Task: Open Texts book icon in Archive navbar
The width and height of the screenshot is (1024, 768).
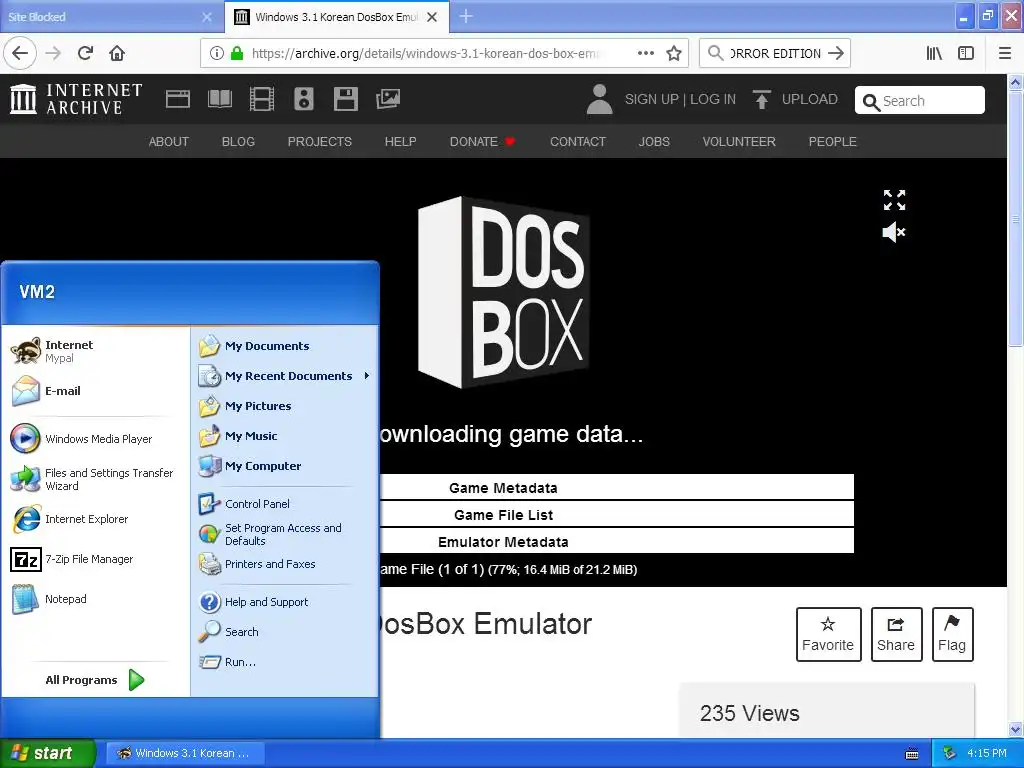Action: [219, 99]
